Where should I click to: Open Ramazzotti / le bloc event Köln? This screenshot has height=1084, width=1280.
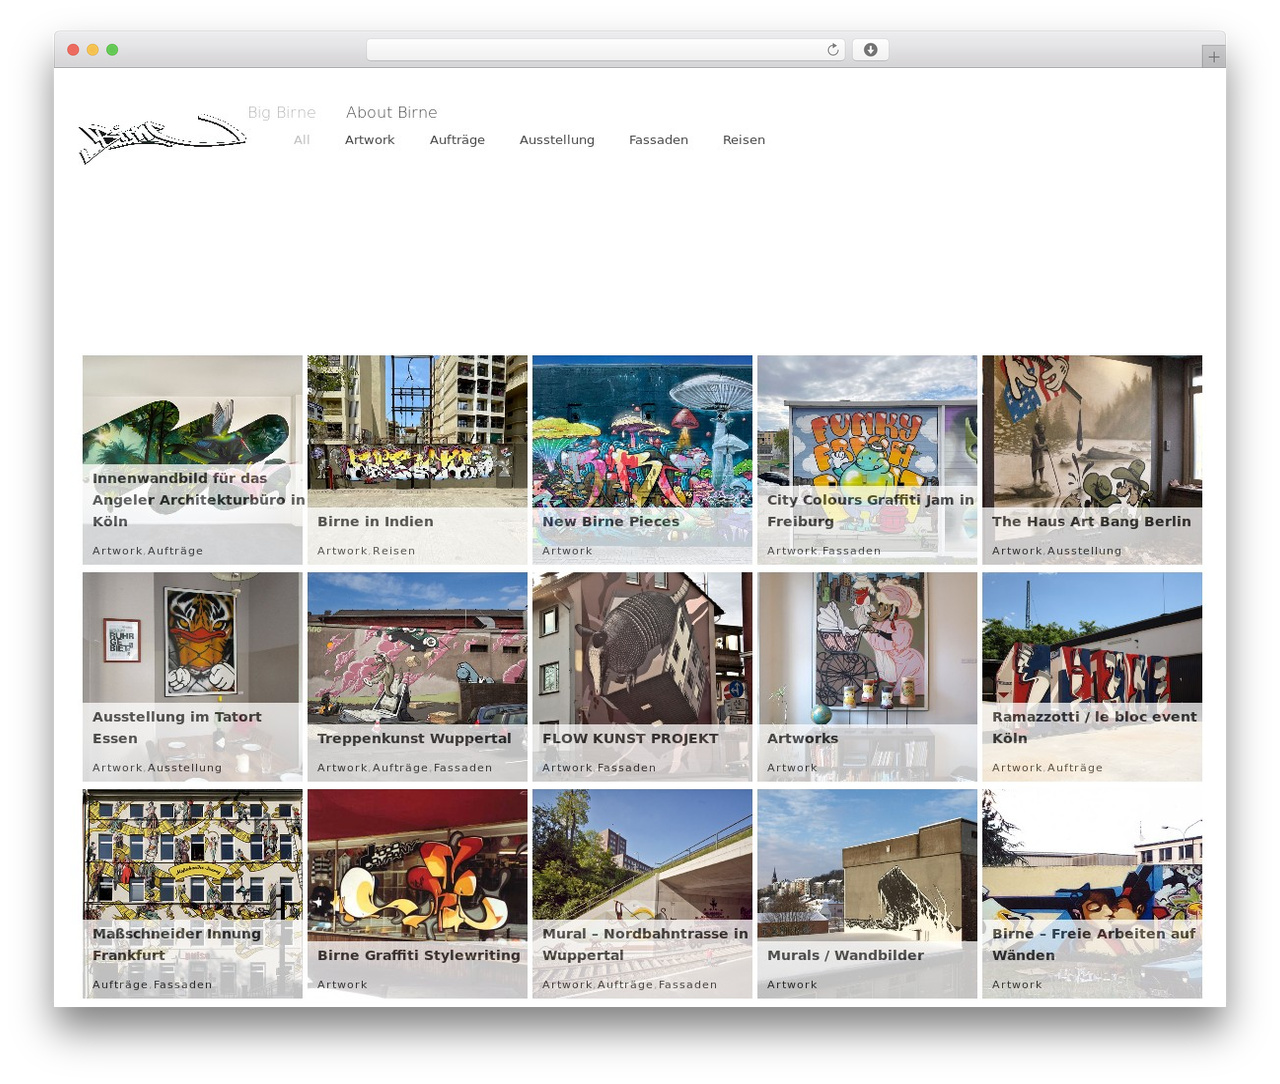[x=1092, y=677]
